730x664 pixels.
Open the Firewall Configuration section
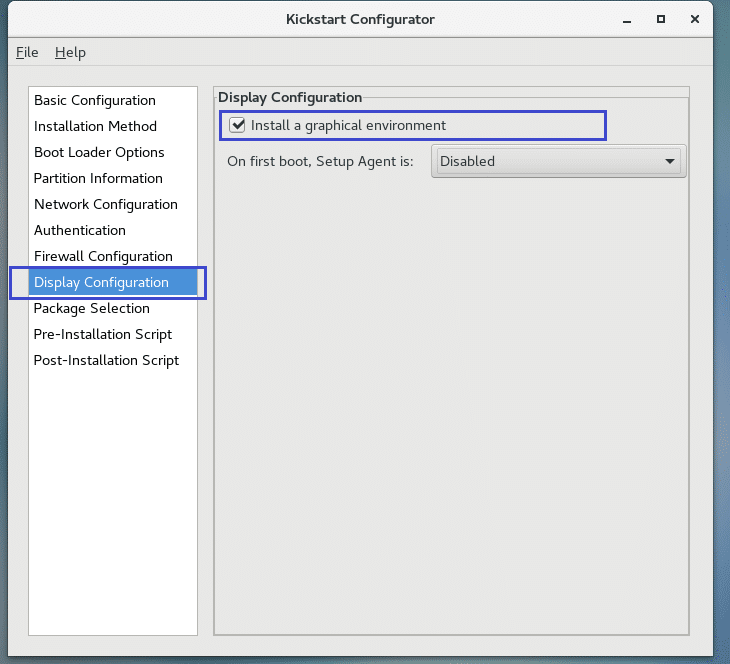point(103,256)
